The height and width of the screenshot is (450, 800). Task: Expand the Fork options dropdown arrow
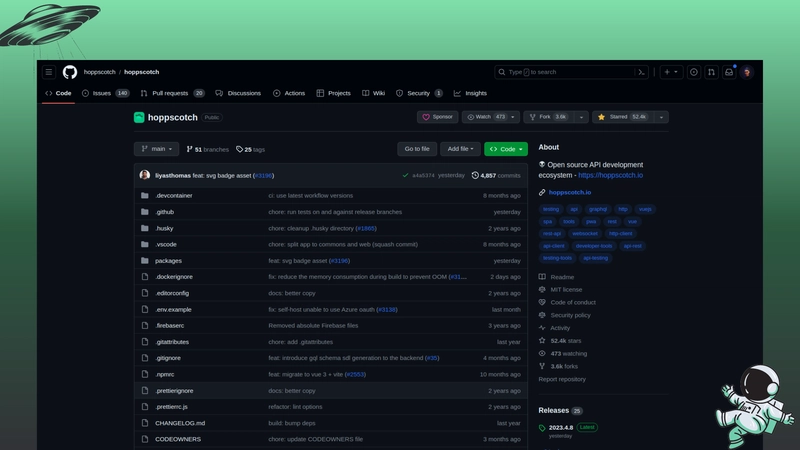581,117
